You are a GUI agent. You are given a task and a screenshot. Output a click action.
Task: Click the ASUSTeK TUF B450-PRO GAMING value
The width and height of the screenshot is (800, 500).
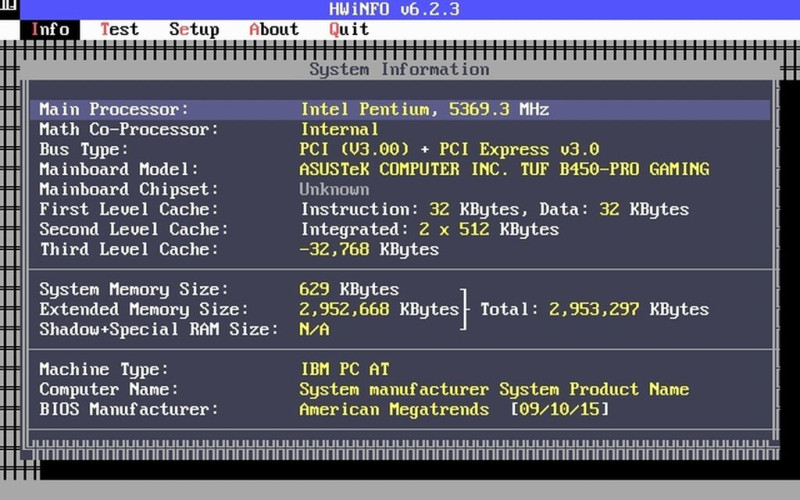click(x=504, y=169)
